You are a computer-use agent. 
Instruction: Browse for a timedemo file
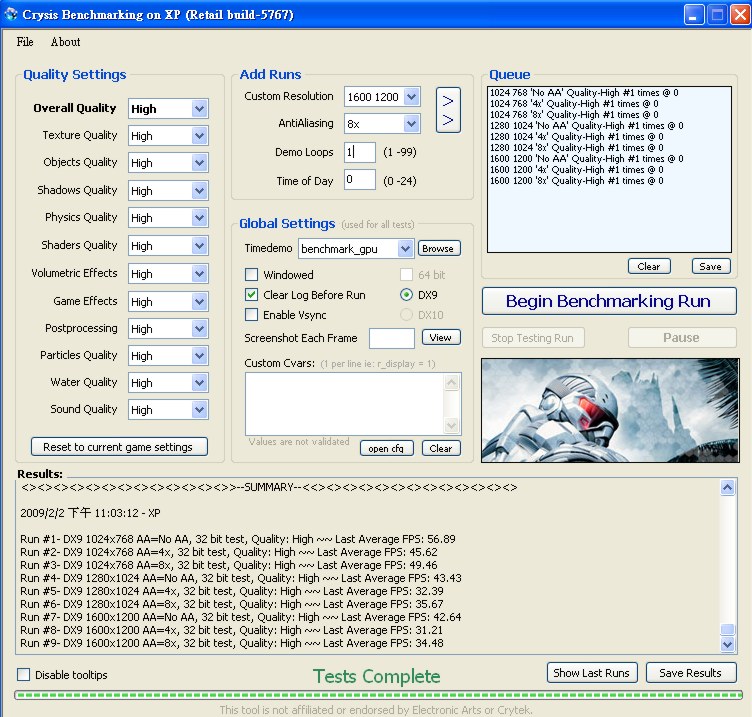click(439, 248)
